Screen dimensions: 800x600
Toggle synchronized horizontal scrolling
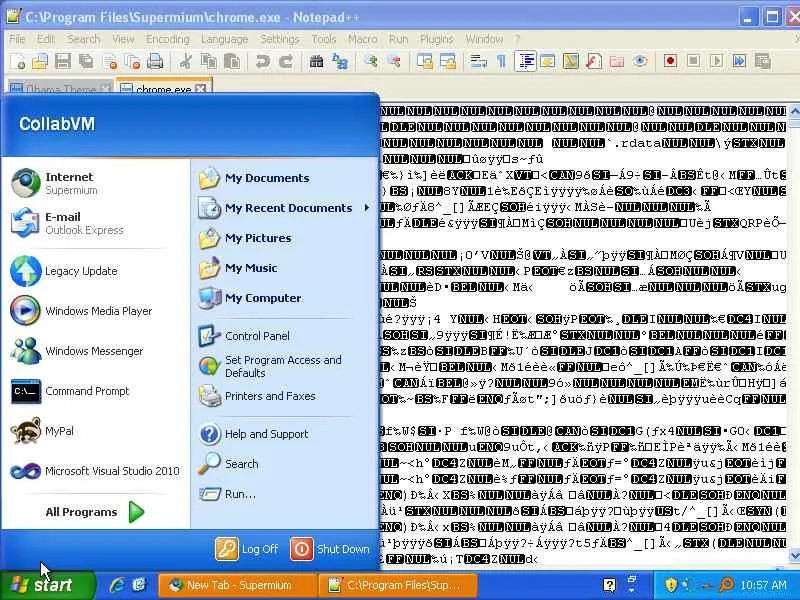pyautogui.click(x=447, y=62)
